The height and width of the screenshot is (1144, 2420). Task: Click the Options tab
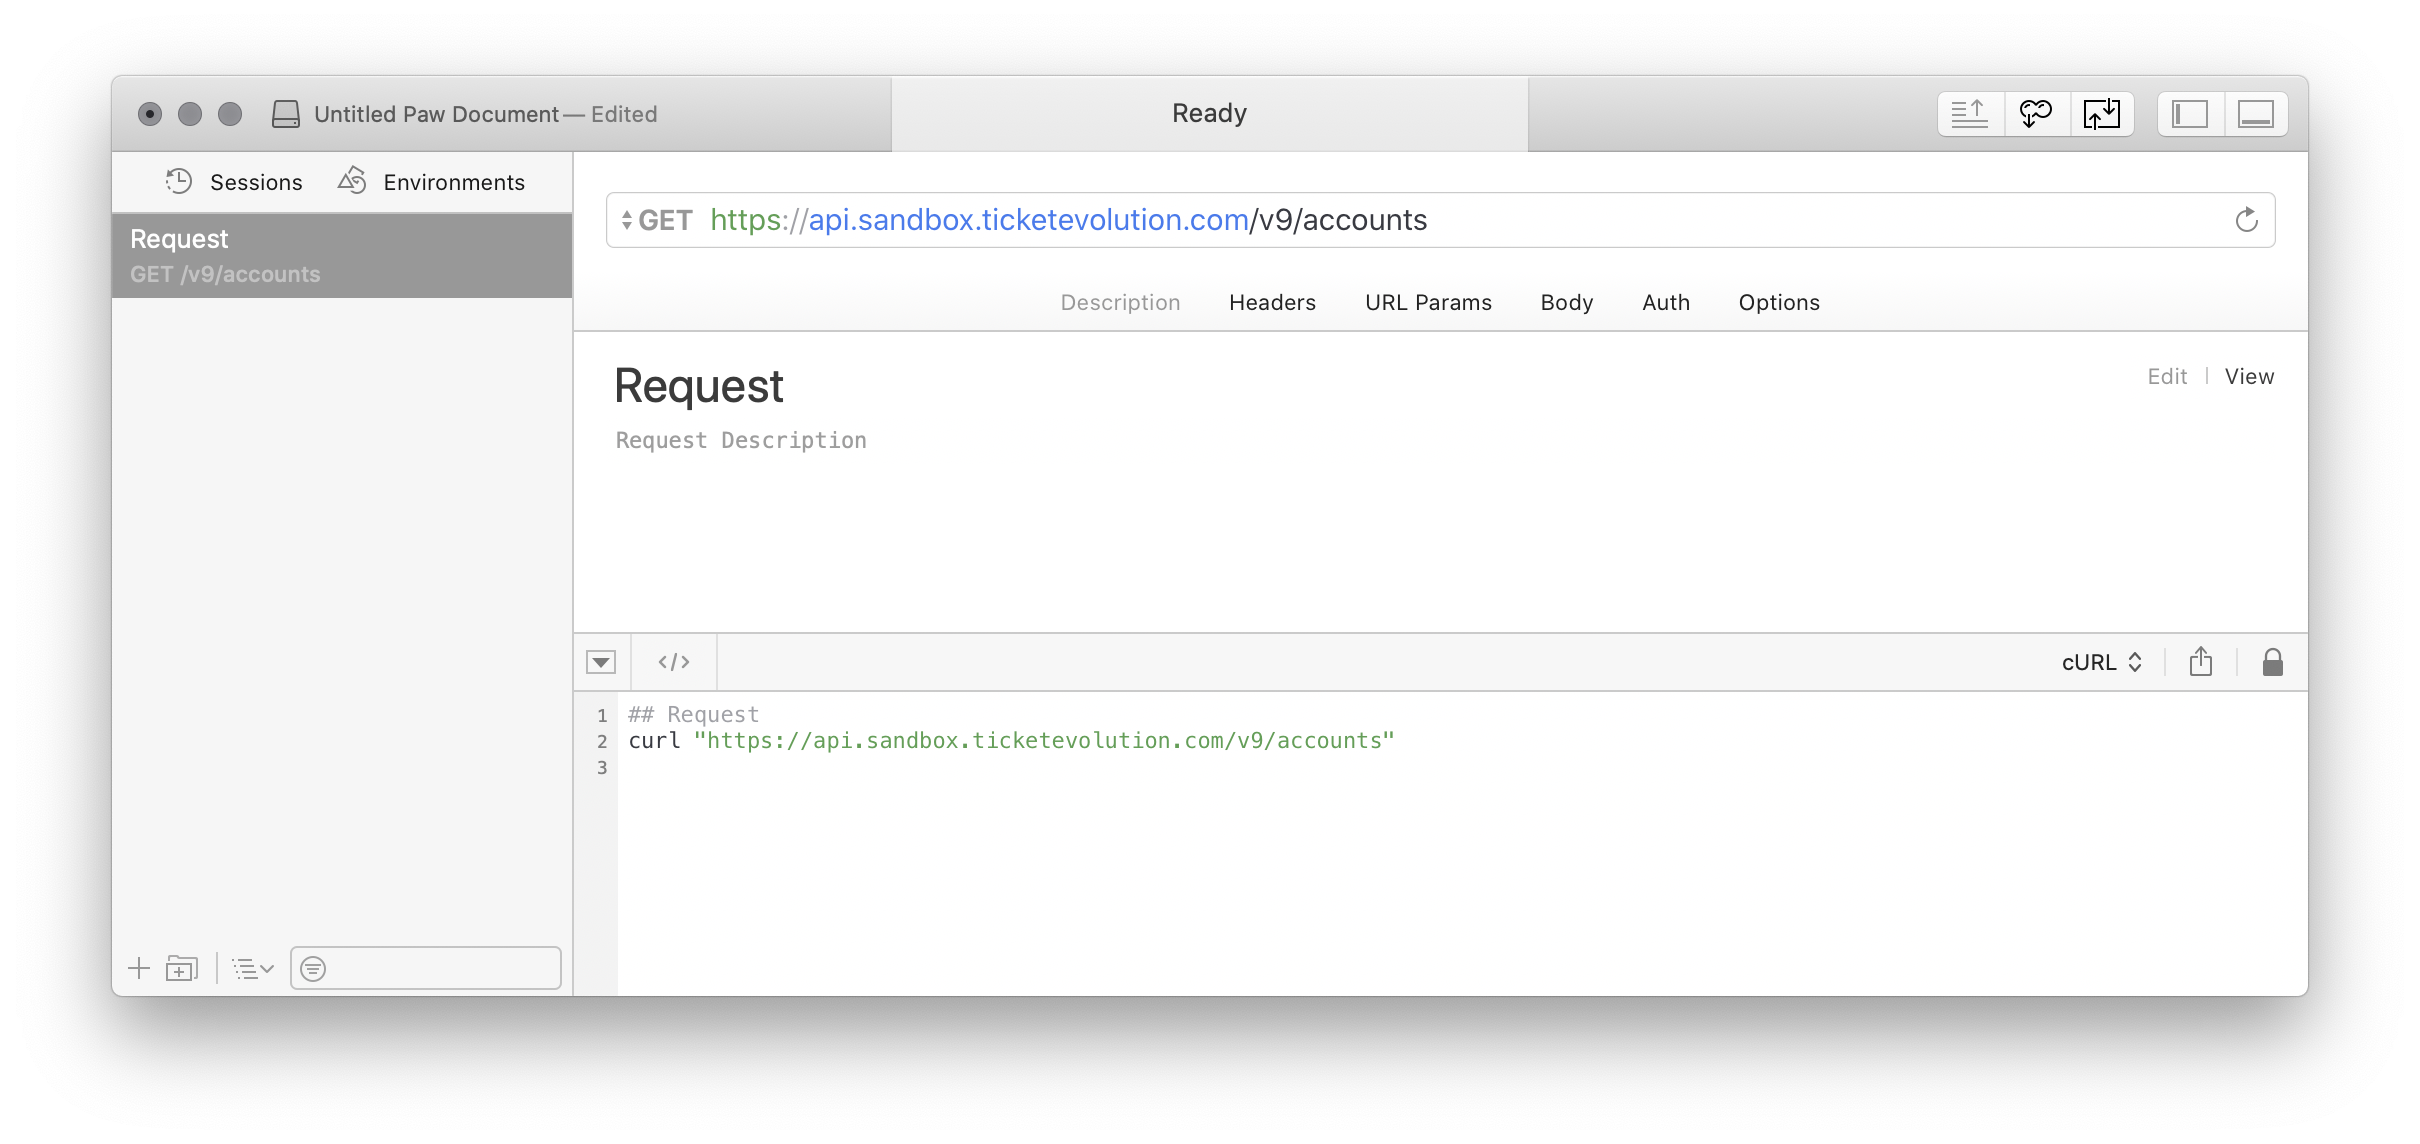1776,301
